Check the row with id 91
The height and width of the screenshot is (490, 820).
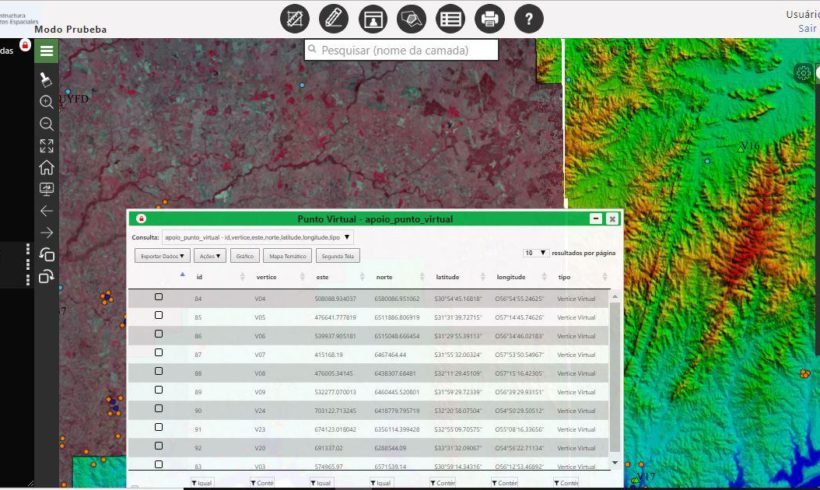coord(158,427)
